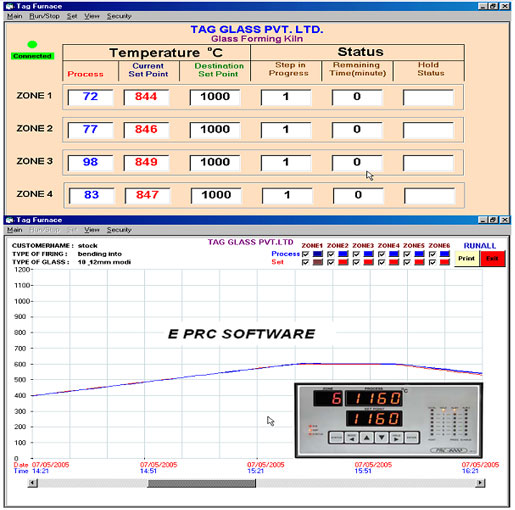This screenshot has width=515, height=510.
Task: Click the Zone 4 process temperature field showing 83
Action: pyautogui.click(x=92, y=196)
